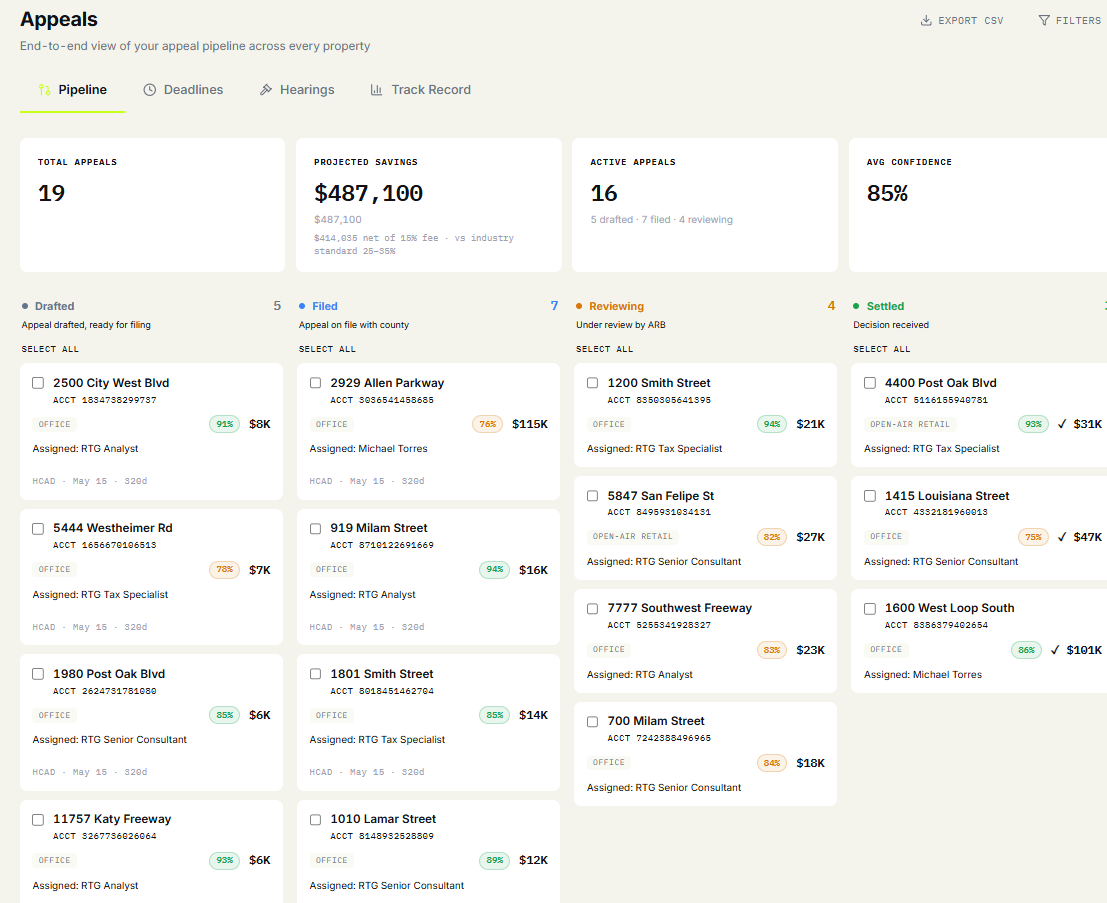The height and width of the screenshot is (903, 1107).
Task: Click the 76% confidence badge on 2929 Allen Parkway
Action: click(x=487, y=424)
